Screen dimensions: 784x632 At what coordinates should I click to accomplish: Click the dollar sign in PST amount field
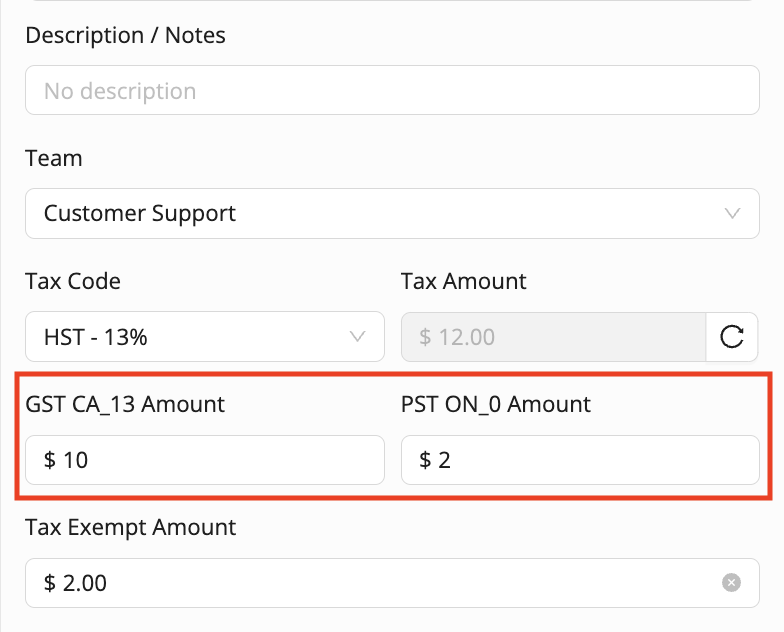(425, 460)
